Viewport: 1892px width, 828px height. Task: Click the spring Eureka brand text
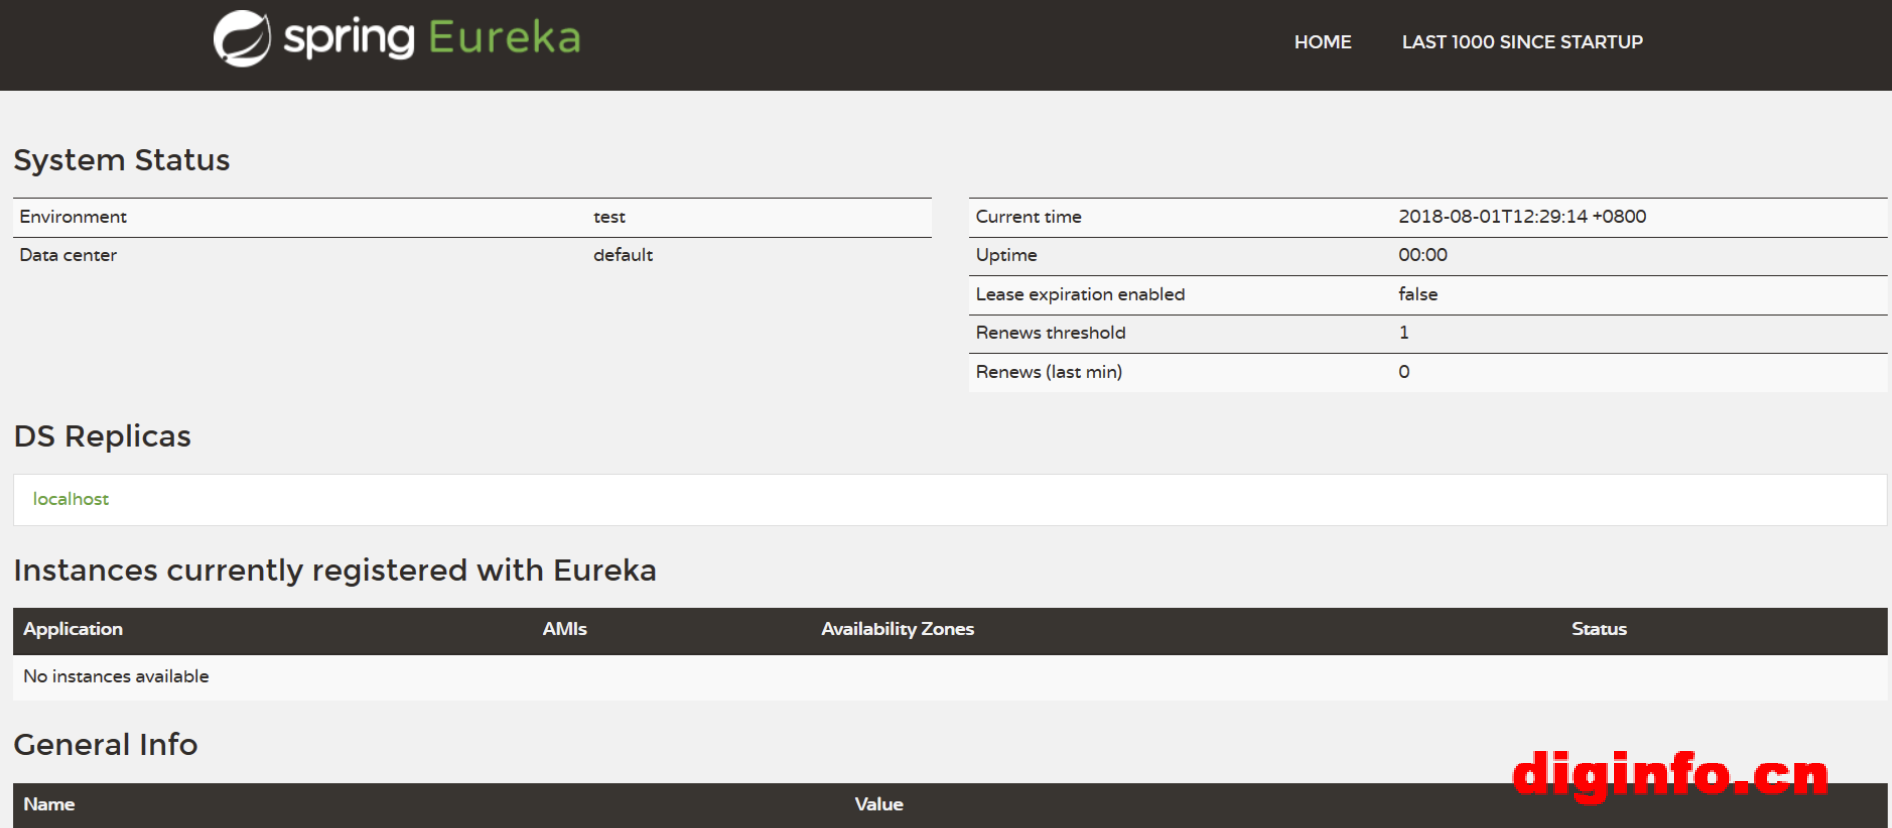pyautogui.click(x=432, y=38)
